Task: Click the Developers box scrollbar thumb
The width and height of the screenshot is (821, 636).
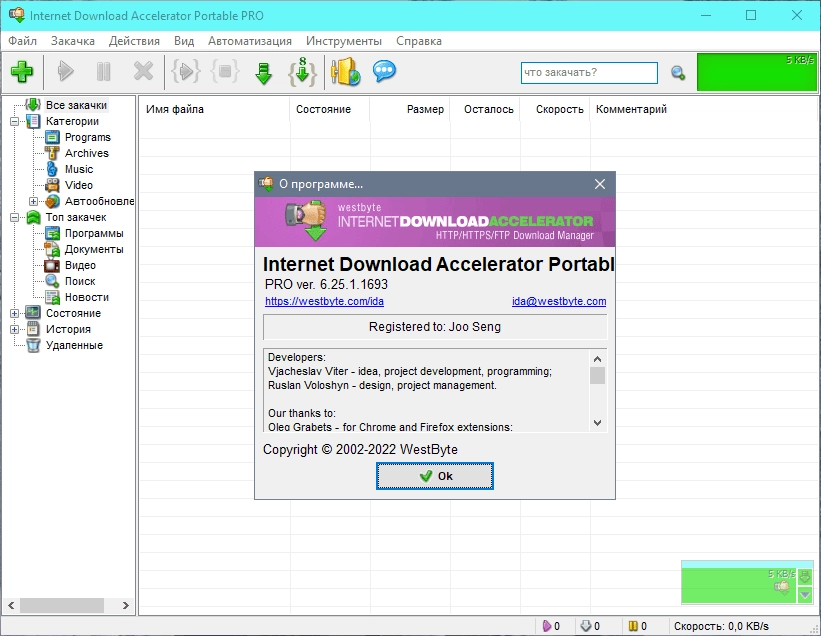Action: coord(597,376)
